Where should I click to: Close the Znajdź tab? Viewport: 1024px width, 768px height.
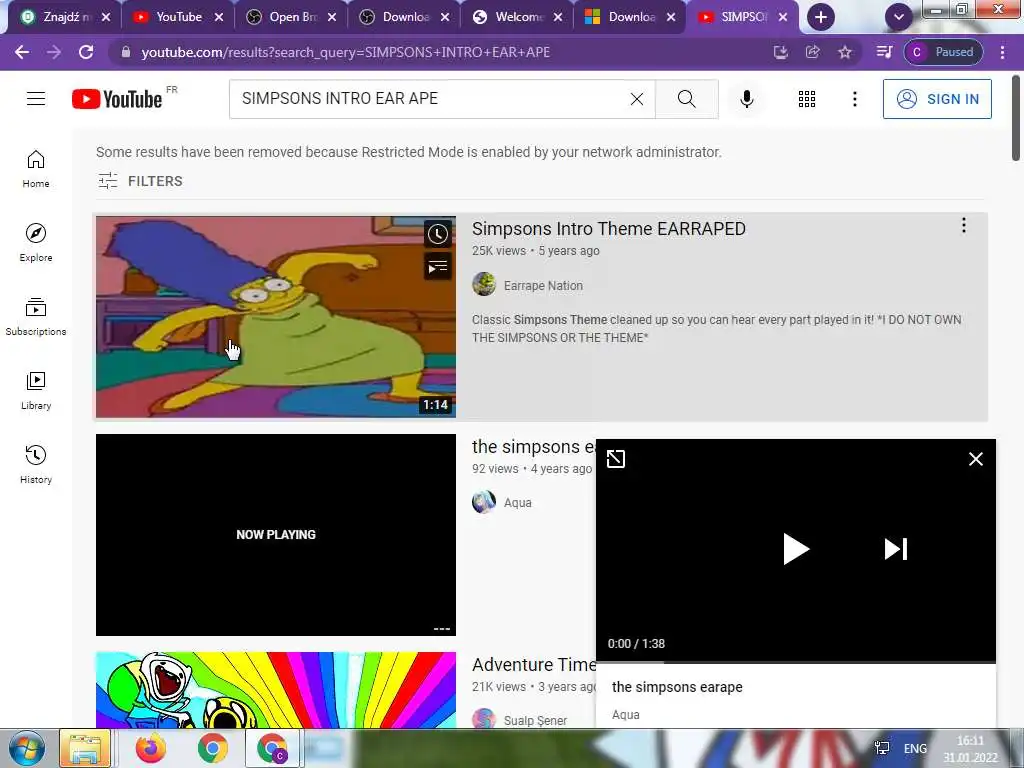click(106, 17)
